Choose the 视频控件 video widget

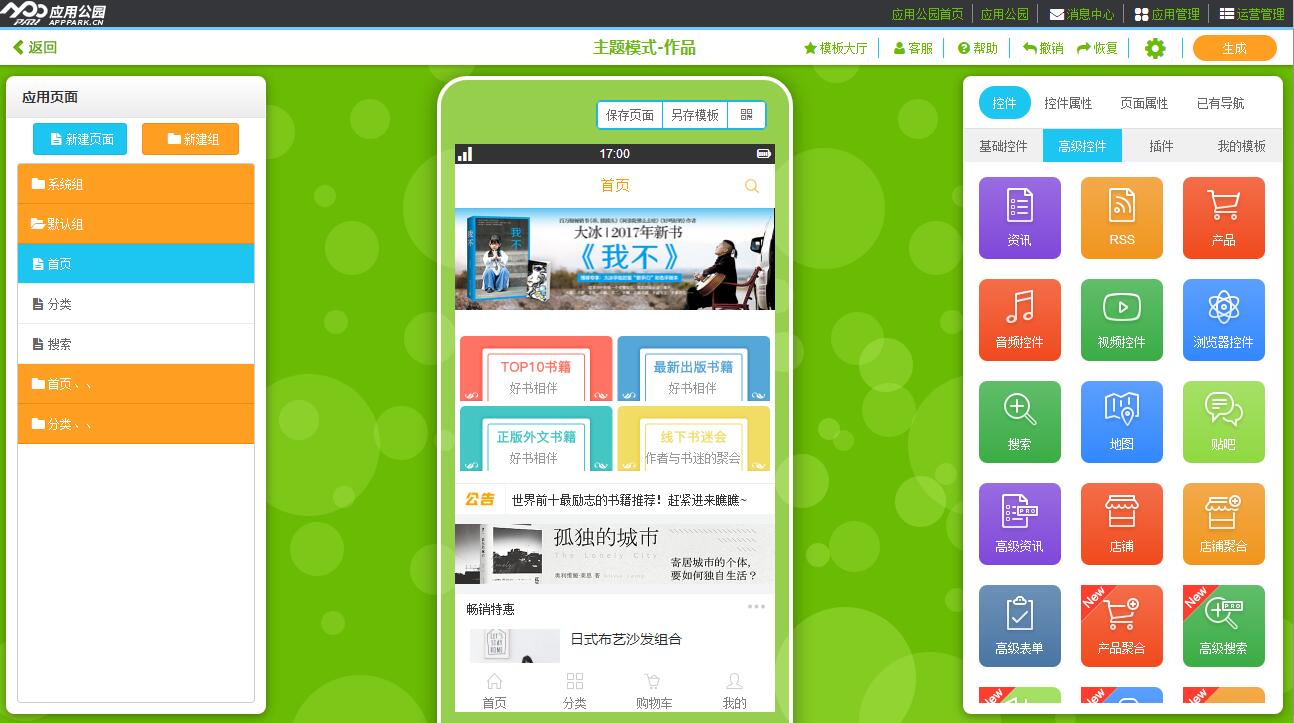pos(1121,319)
